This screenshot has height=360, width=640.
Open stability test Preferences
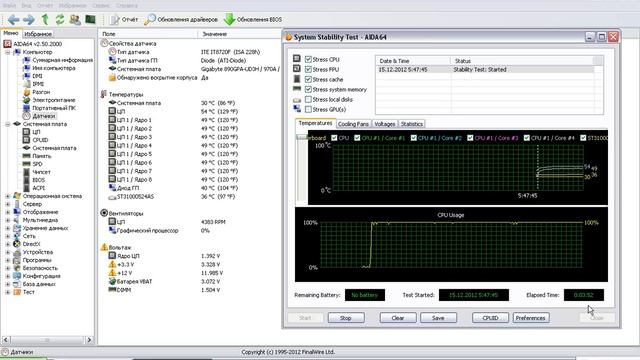coord(531,318)
